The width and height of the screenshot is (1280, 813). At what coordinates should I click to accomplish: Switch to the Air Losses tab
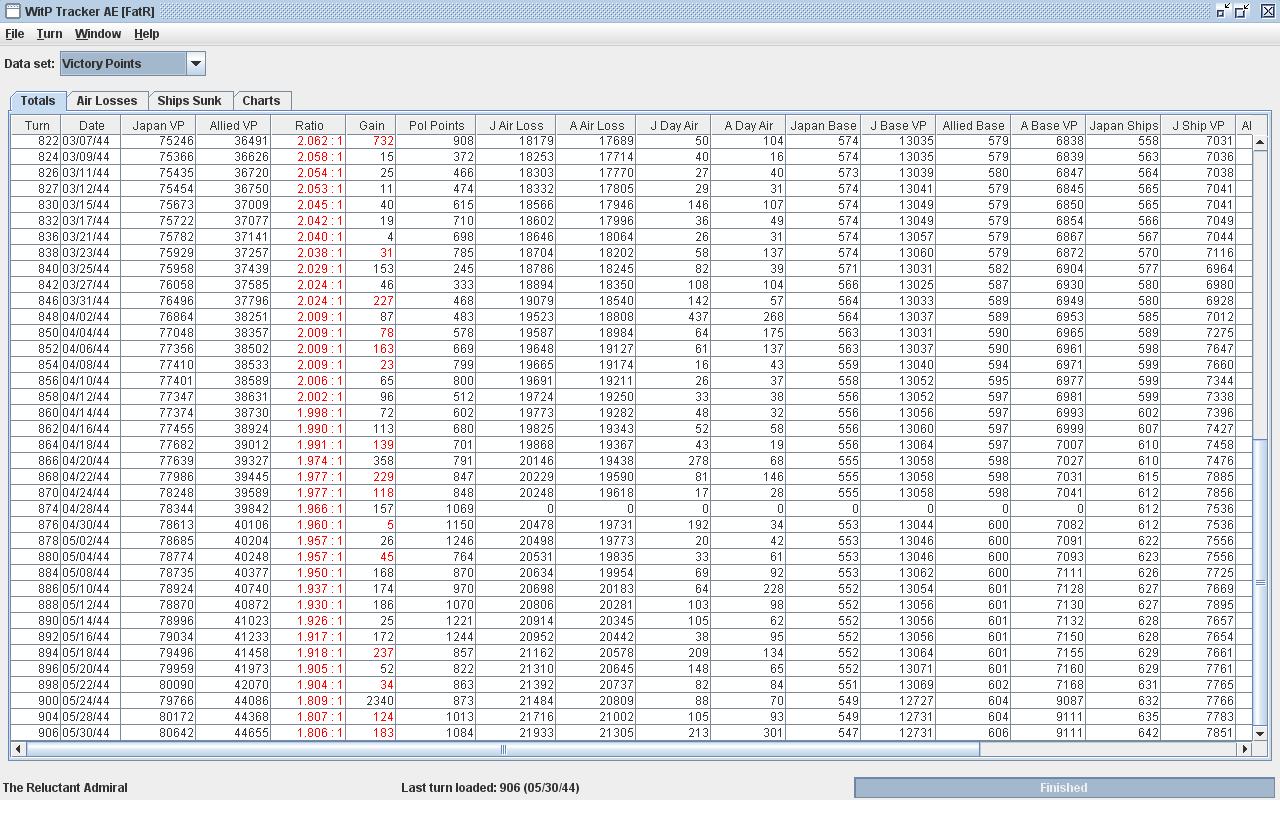click(x=107, y=101)
